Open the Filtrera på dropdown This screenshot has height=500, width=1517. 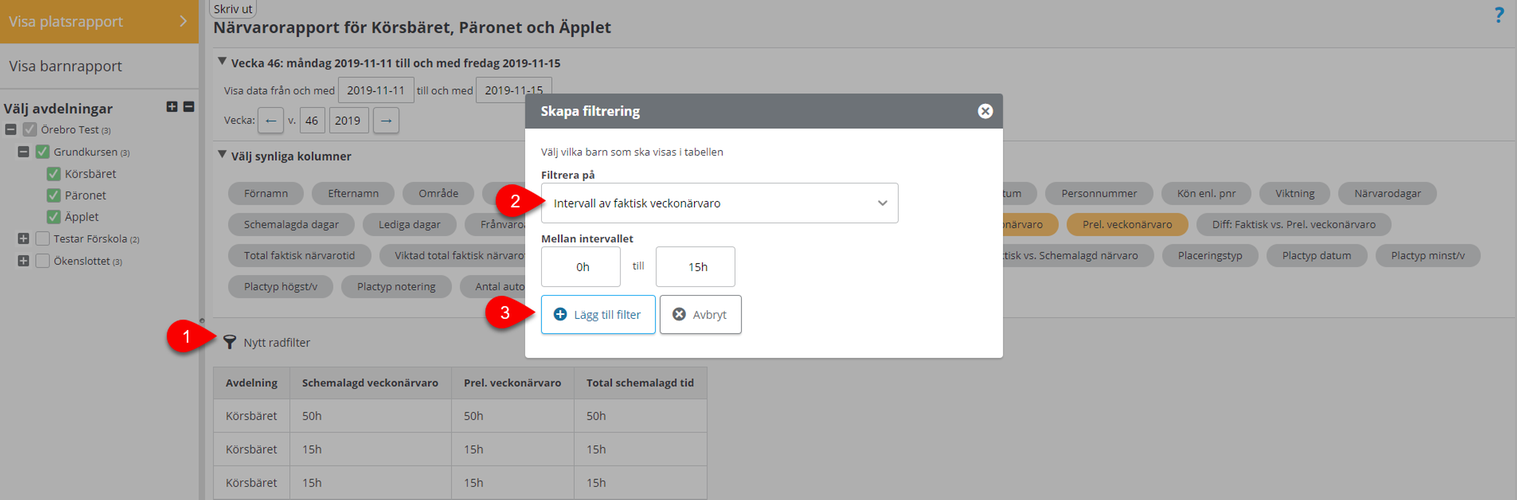tap(720, 203)
